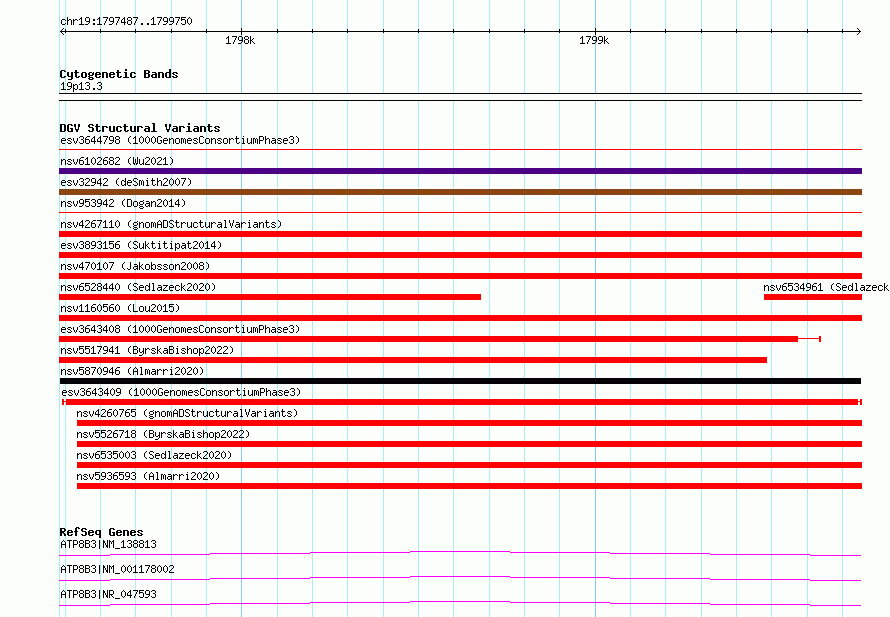890x617 pixels.
Task: Open the nsv1160560 (Lou2015) label
Action: (120, 308)
